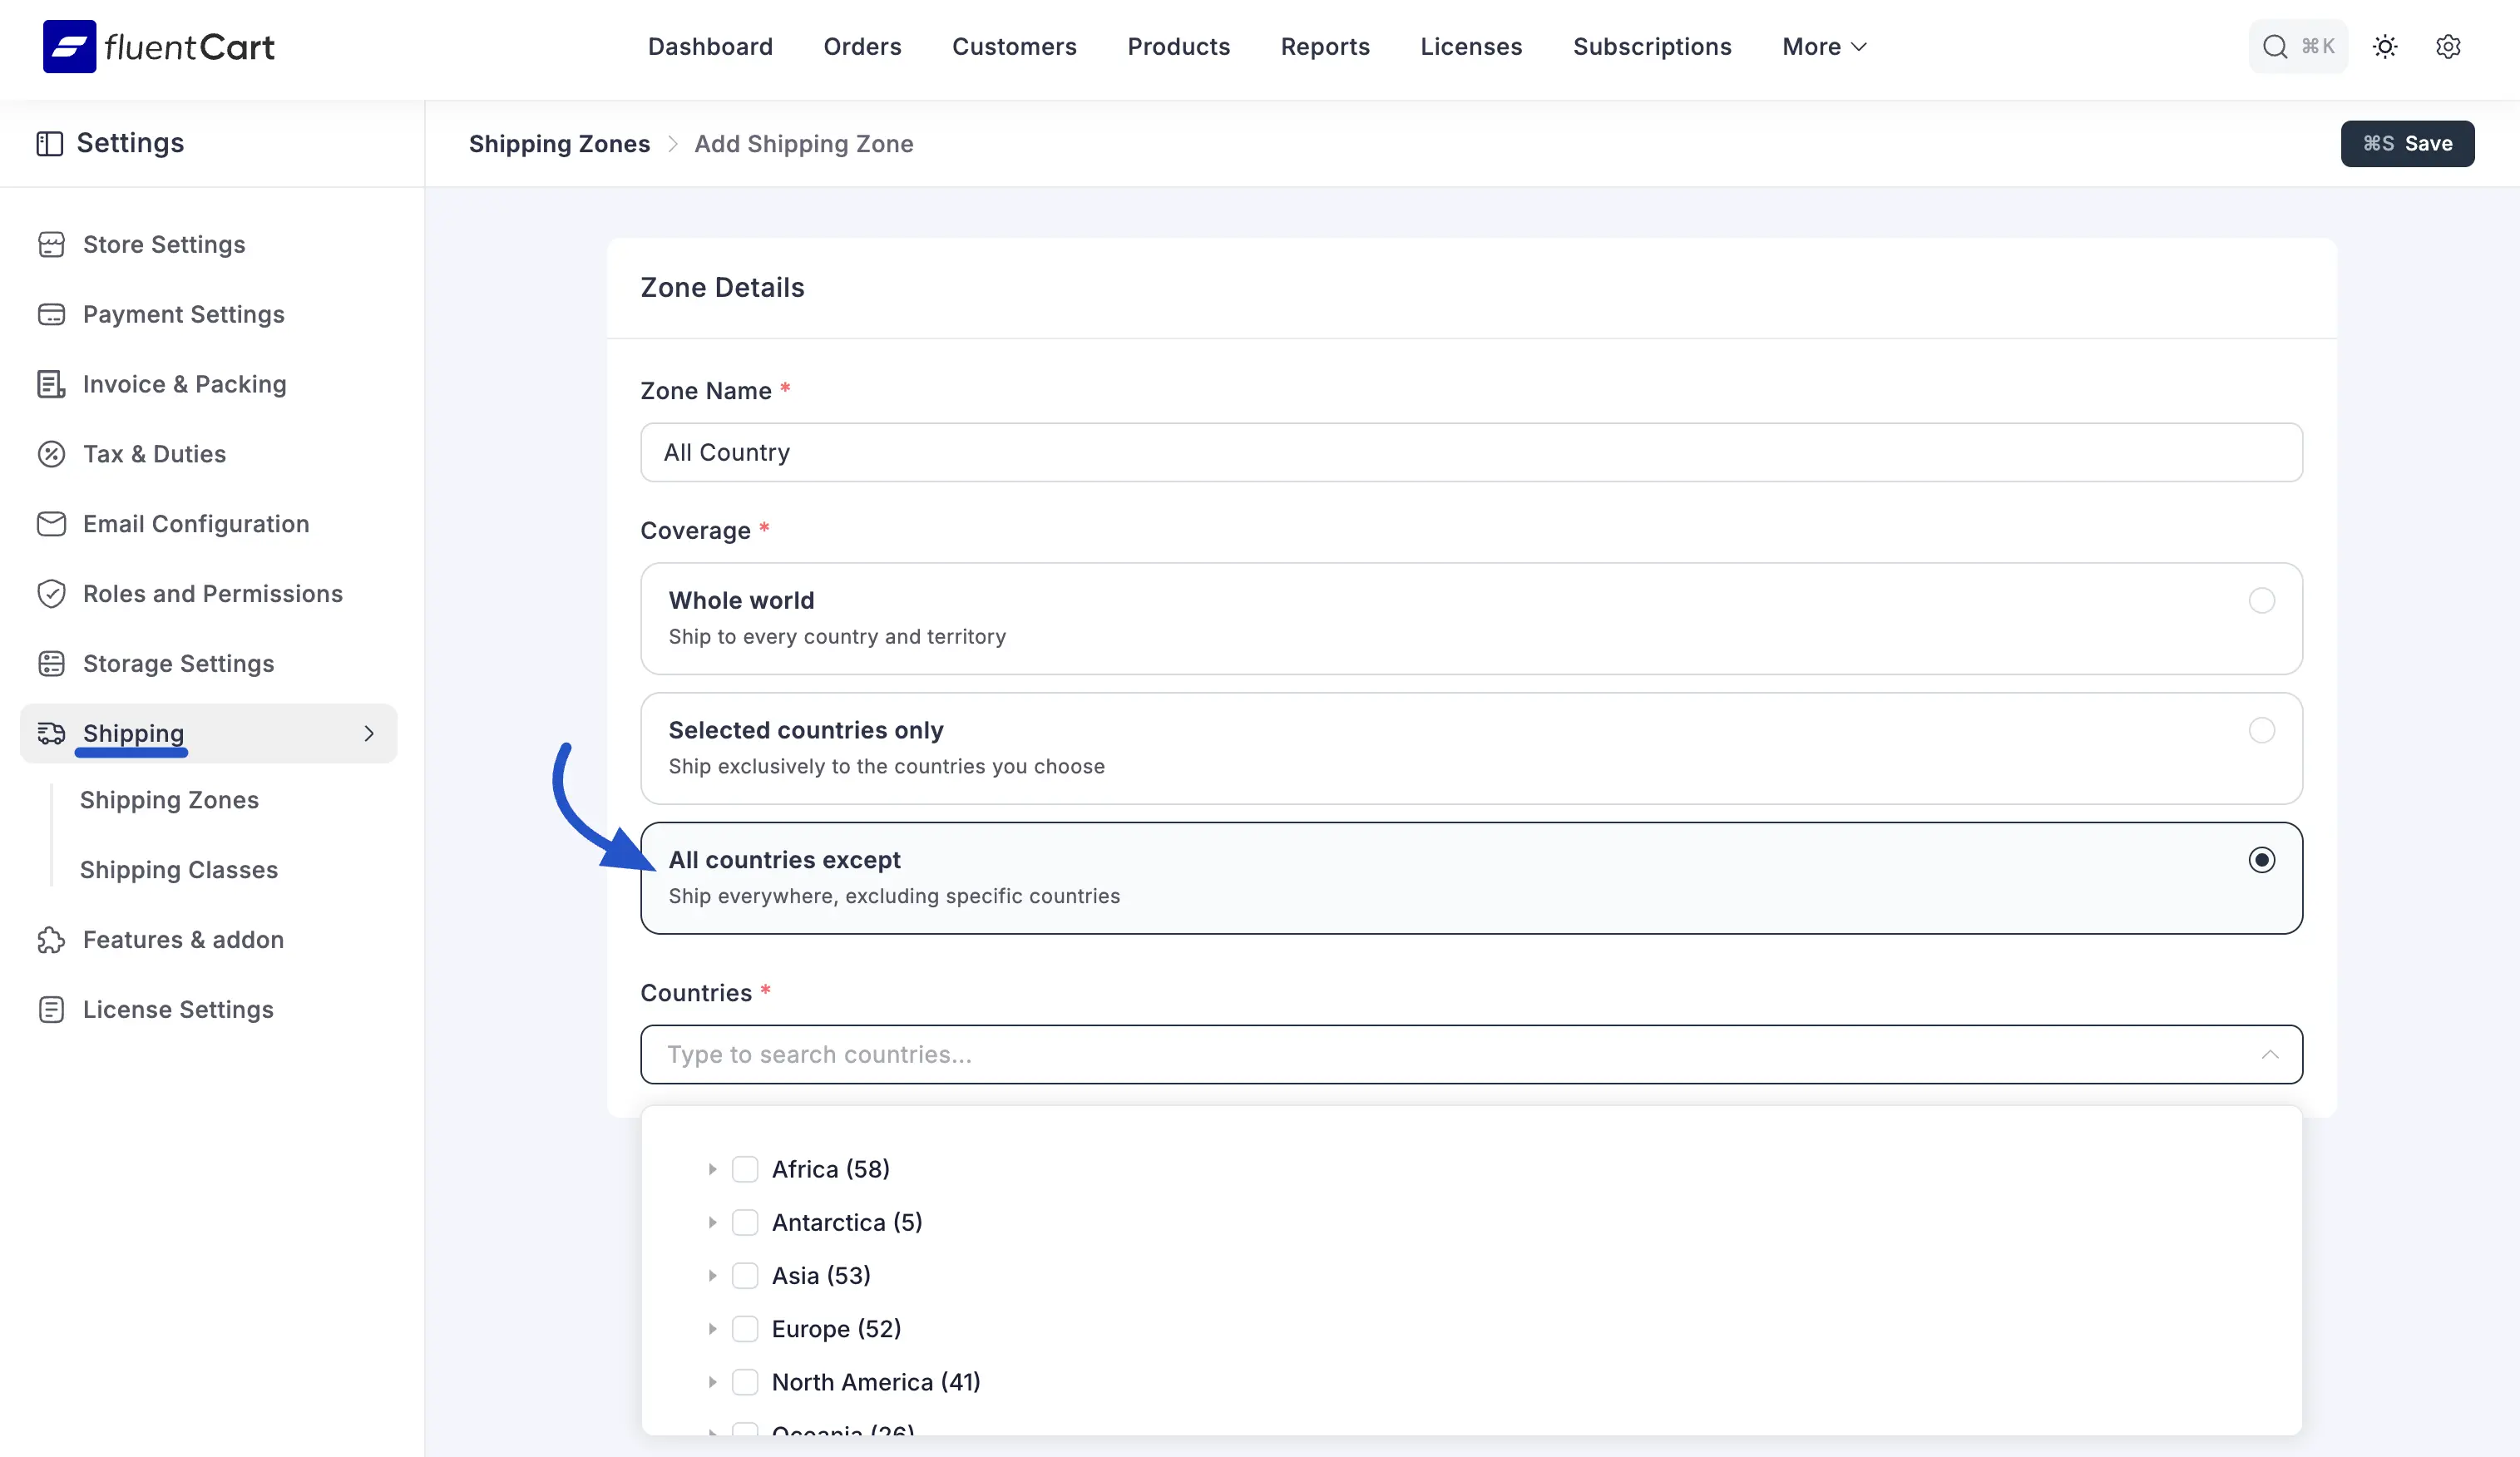This screenshot has height=1457, width=2520.
Task: Toggle the Shipping submenu chevron
Action: coord(369,733)
